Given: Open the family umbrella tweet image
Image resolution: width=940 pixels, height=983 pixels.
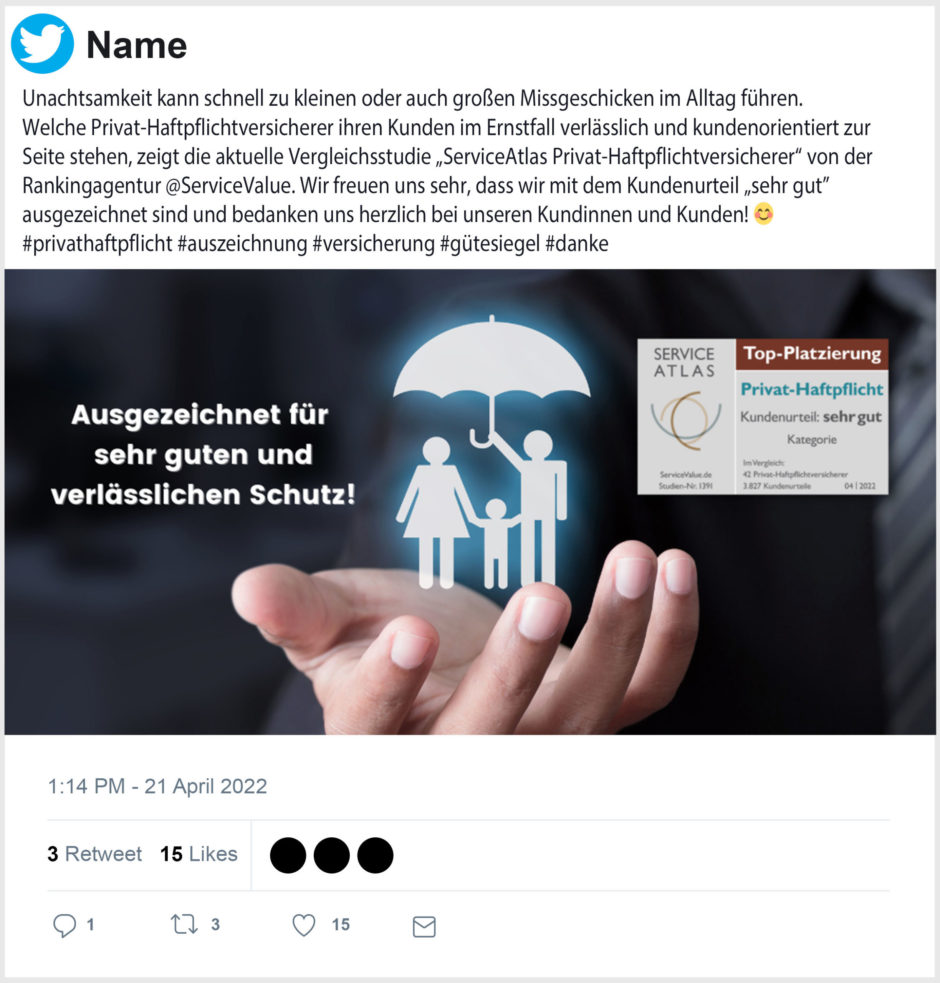Looking at the screenshot, I should [x=470, y=502].
